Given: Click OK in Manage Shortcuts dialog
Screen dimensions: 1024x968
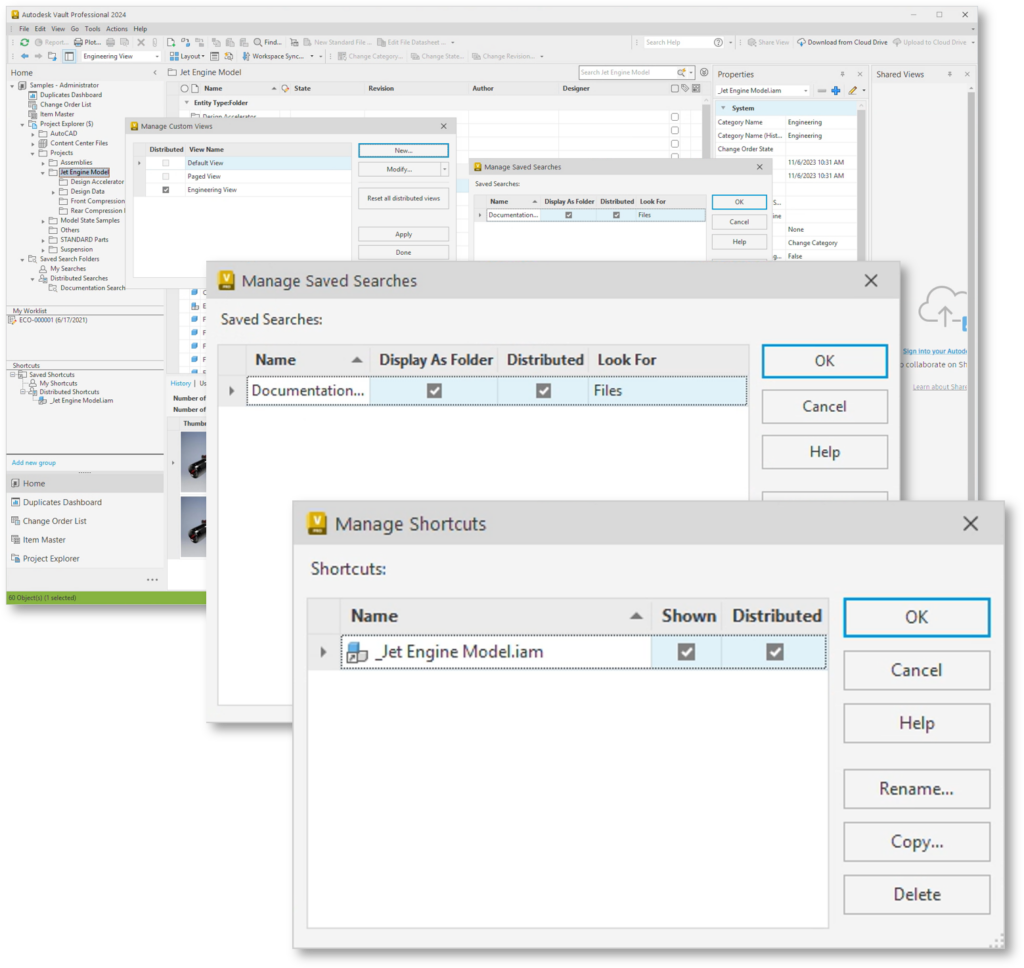Looking at the screenshot, I should [x=916, y=617].
